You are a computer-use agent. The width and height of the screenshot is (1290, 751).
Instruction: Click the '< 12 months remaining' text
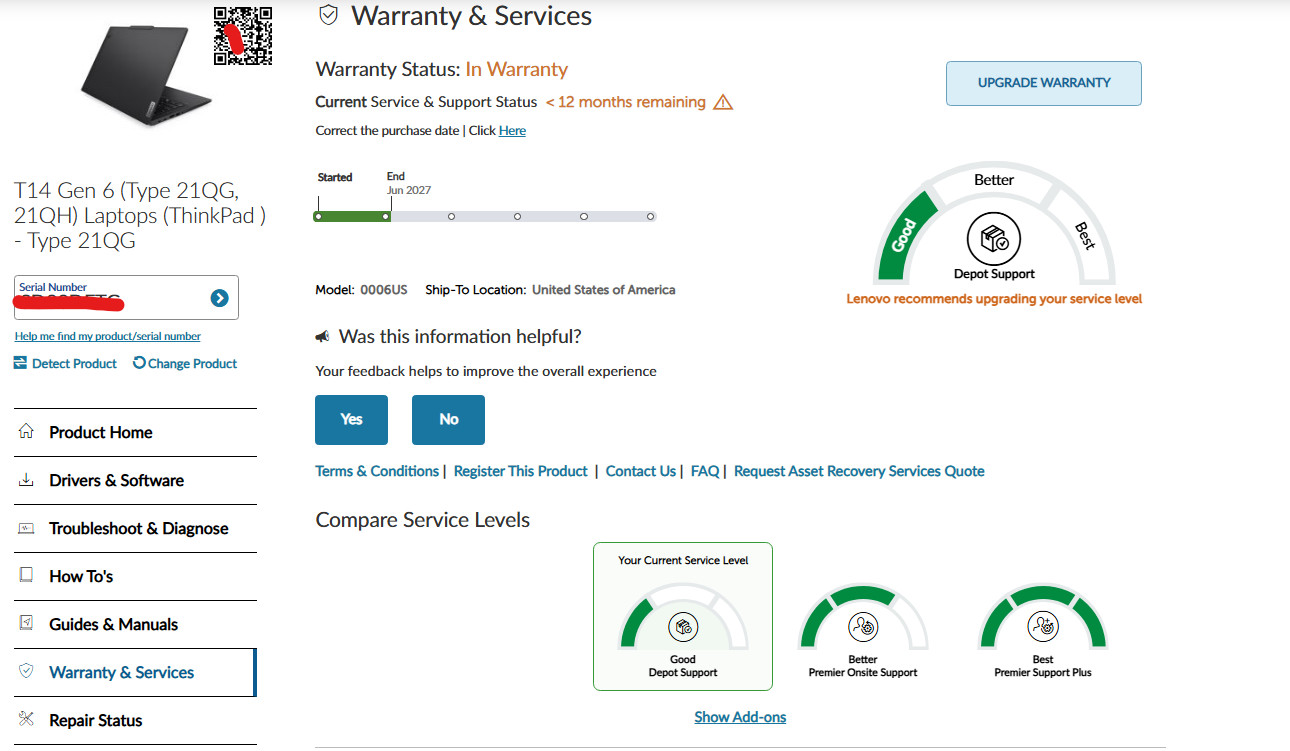point(625,102)
